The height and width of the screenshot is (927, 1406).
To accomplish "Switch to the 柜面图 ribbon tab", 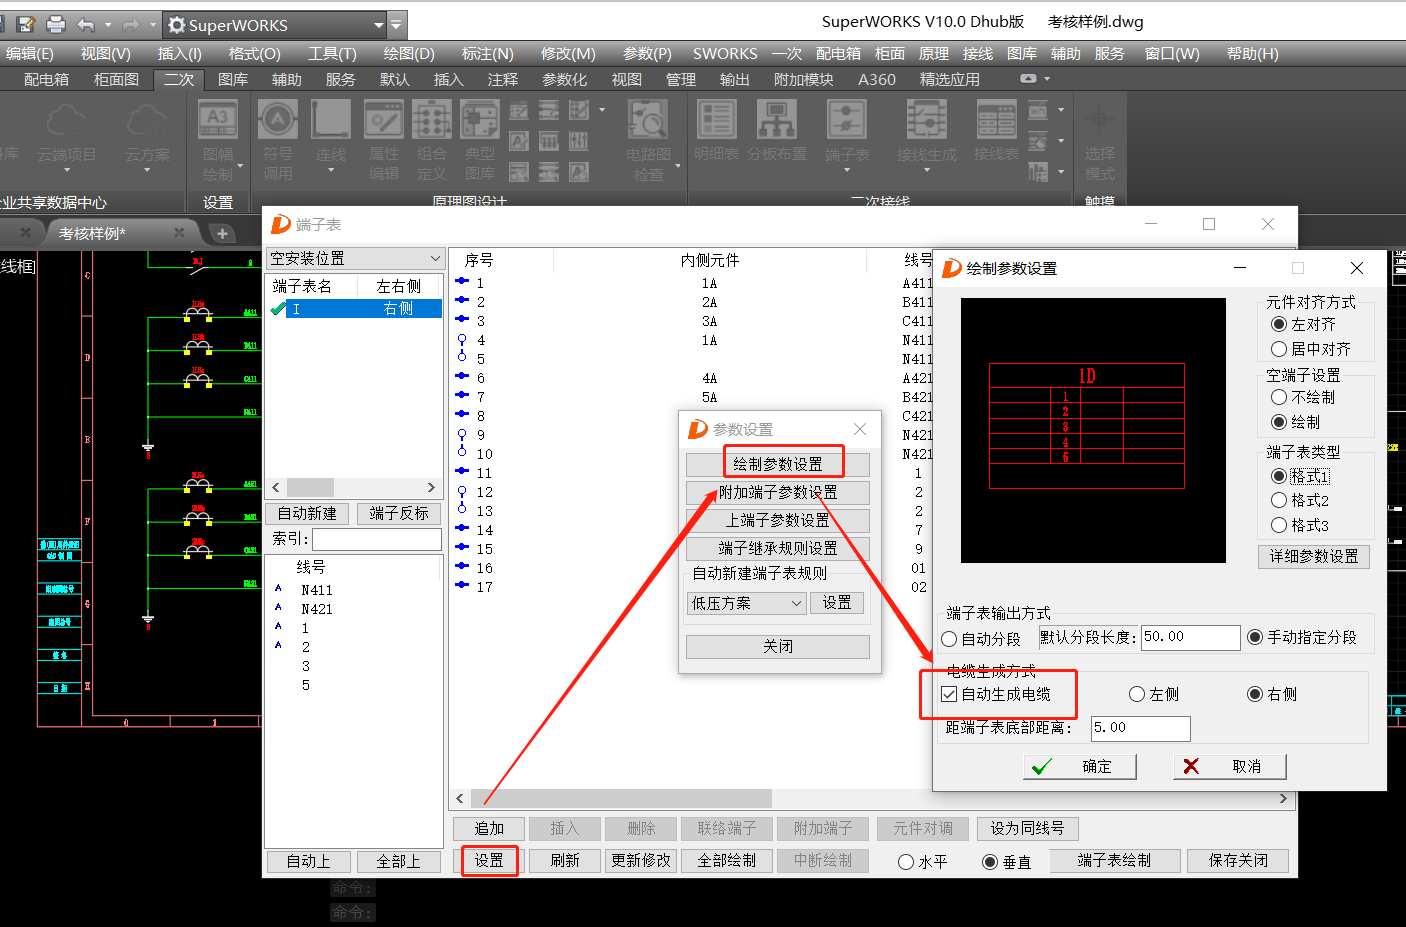I will [116, 79].
